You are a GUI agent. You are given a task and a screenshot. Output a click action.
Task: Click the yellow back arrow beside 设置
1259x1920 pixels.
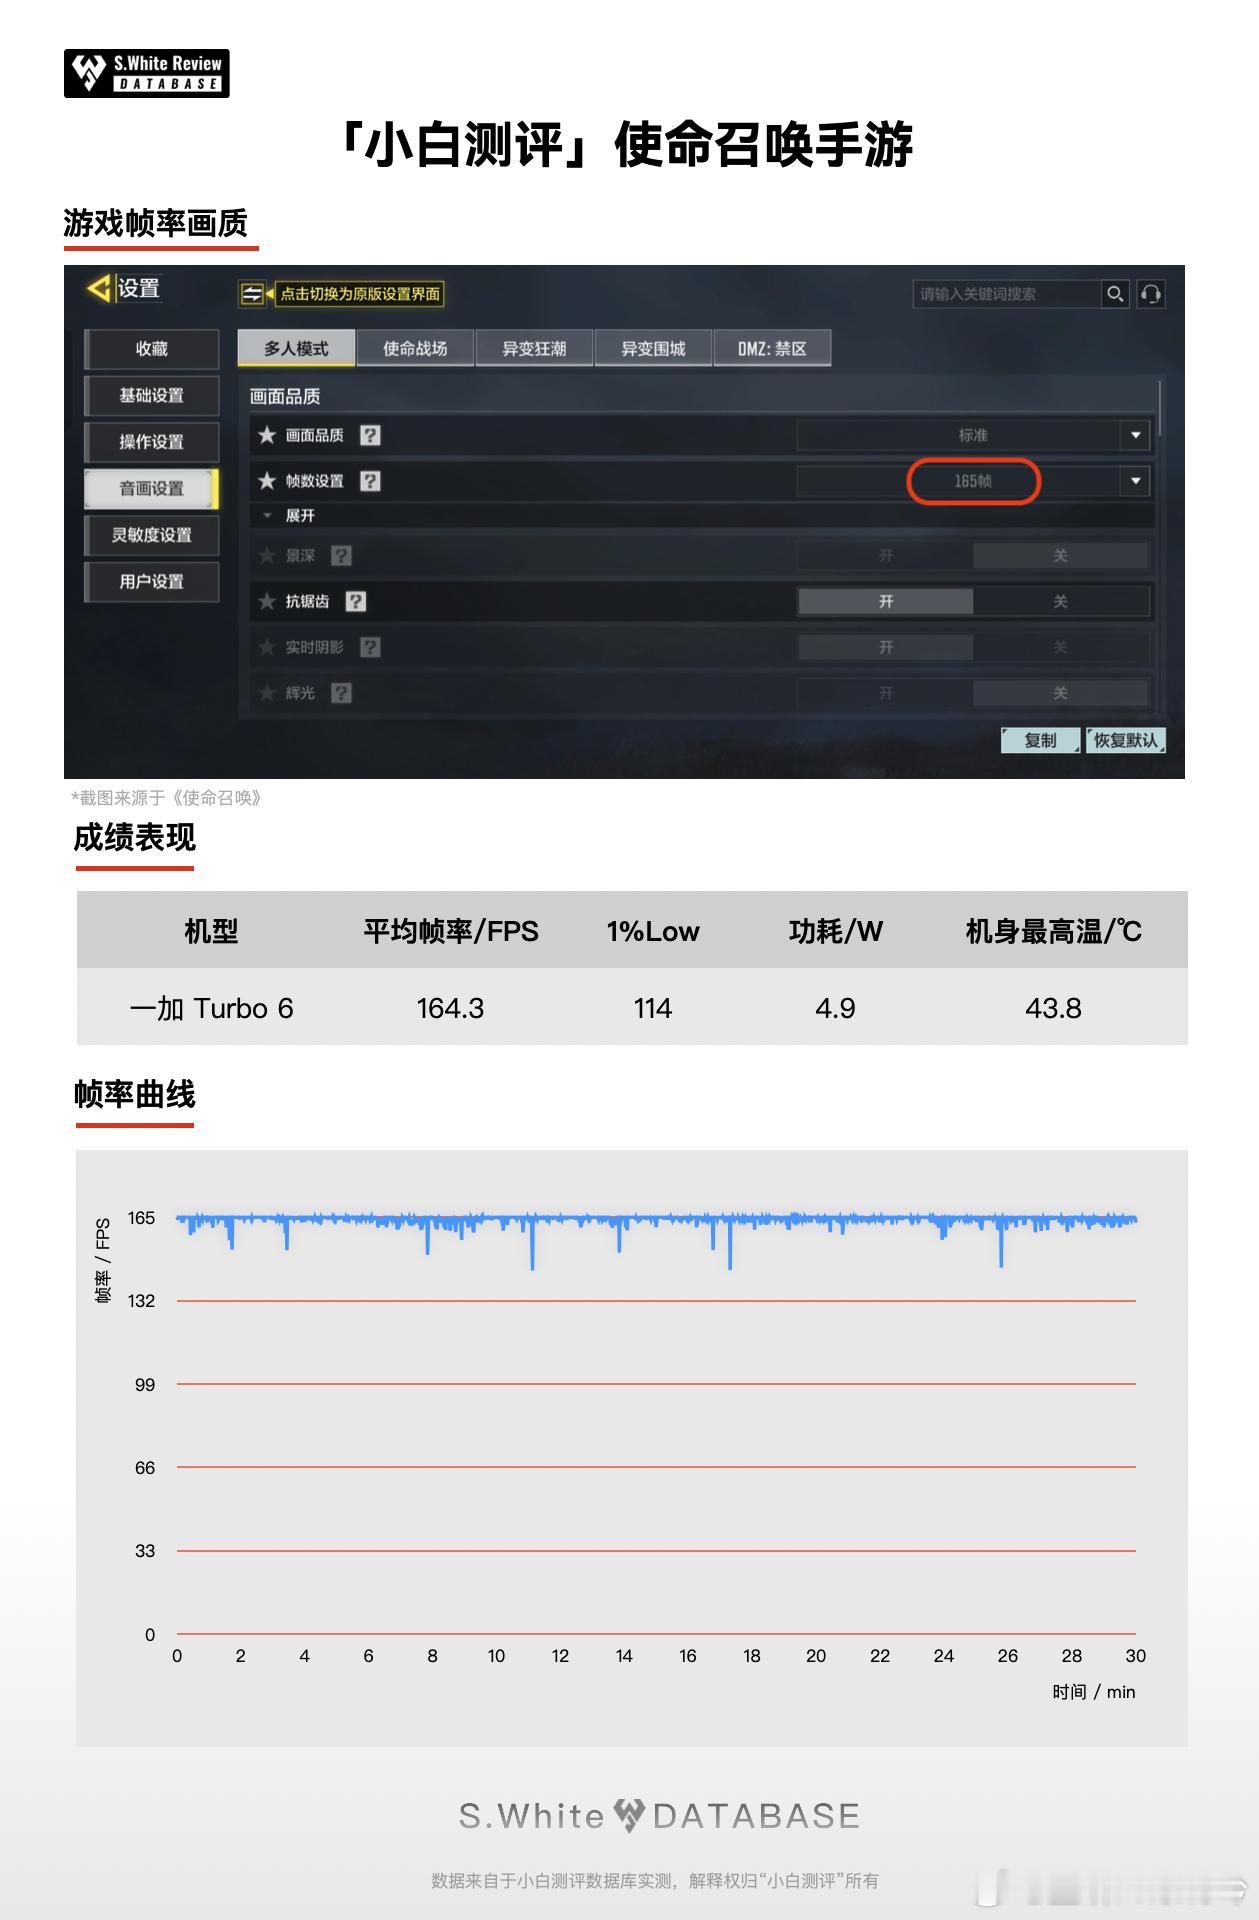(99, 289)
